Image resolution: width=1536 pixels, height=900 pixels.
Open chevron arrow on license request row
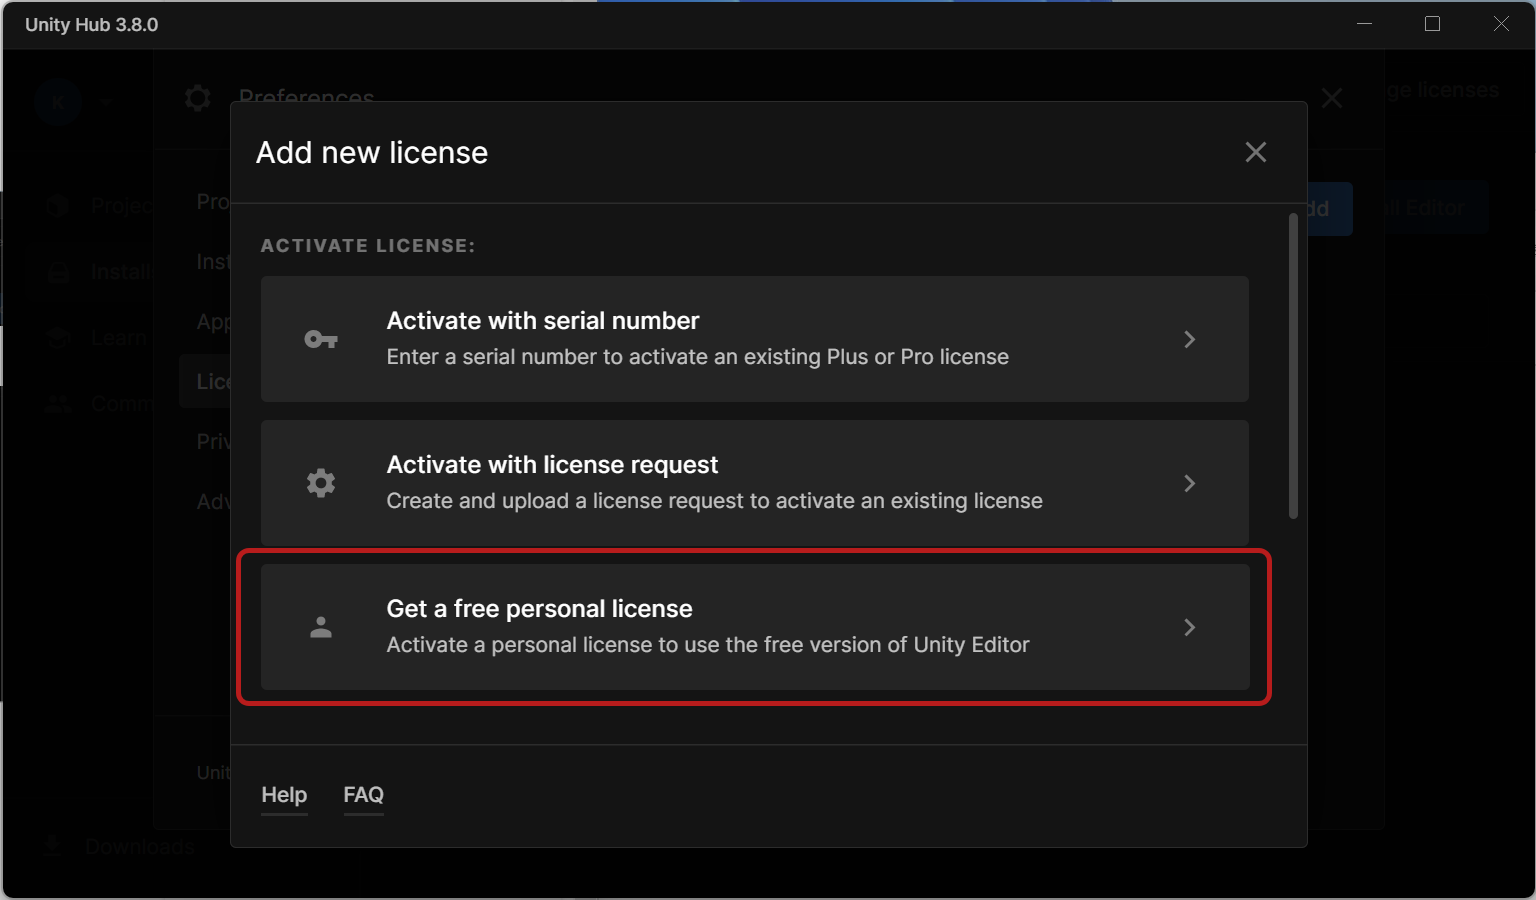[1190, 483]
